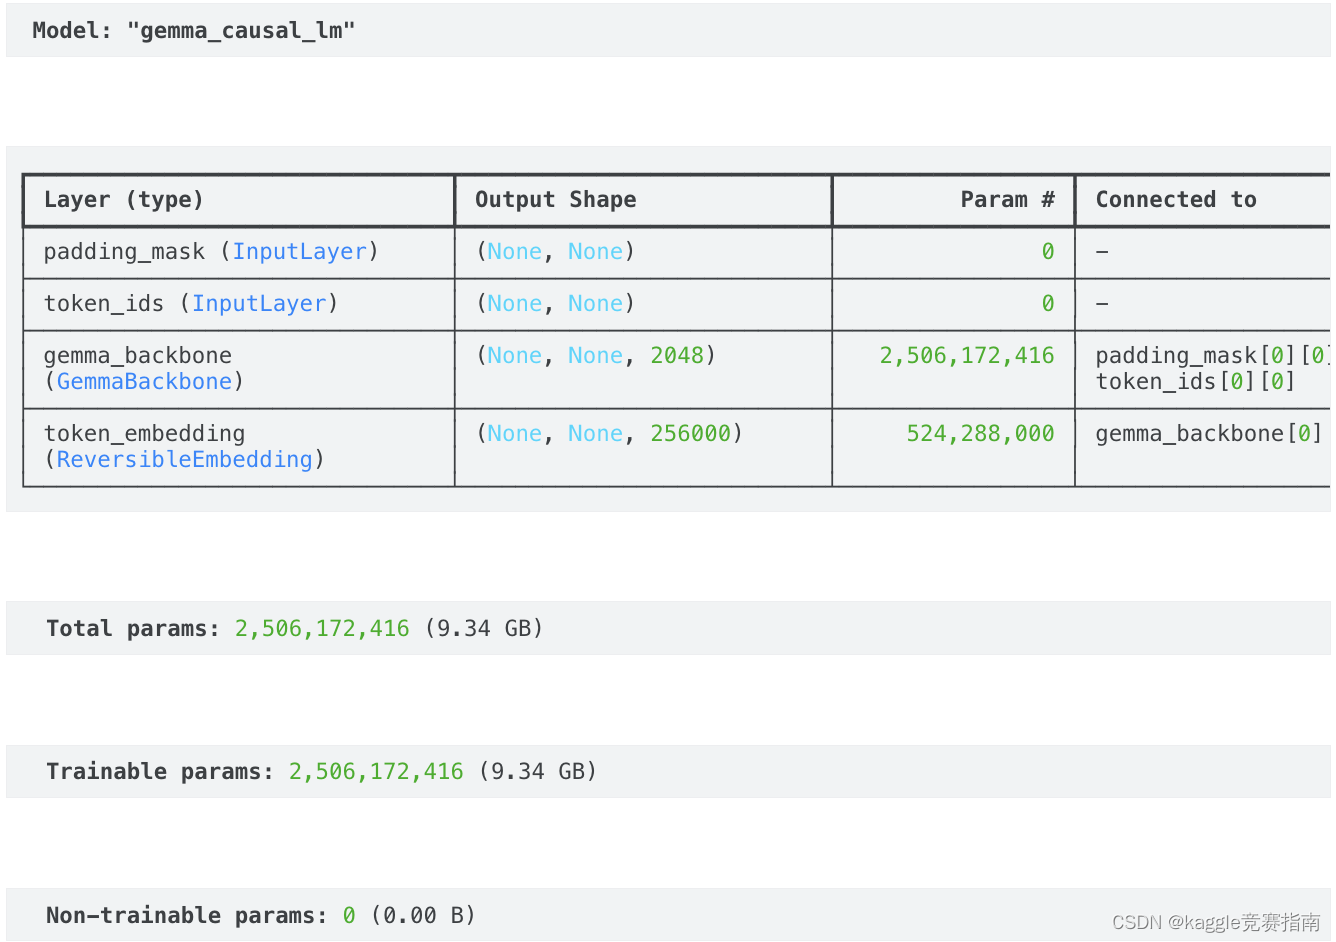Click the Trainable params value 2,506,172,416
Viewport: 1336px width, 942px height.
[x=376, y=772]
